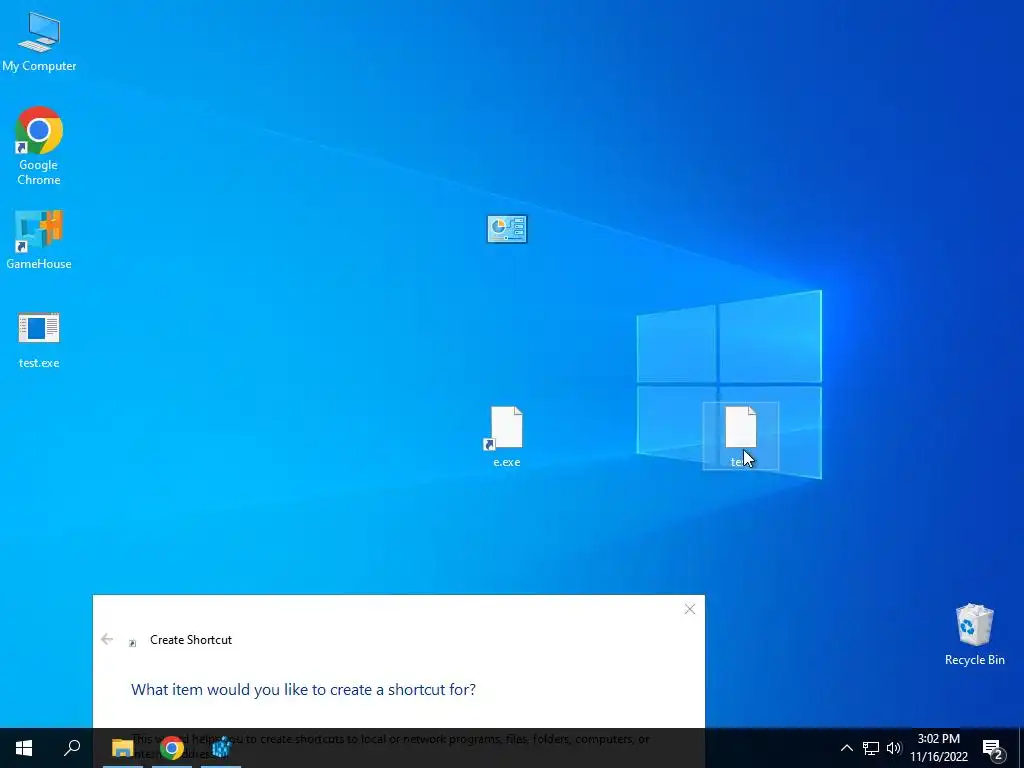Open Chrome from the taskbar

pos(172,748)
